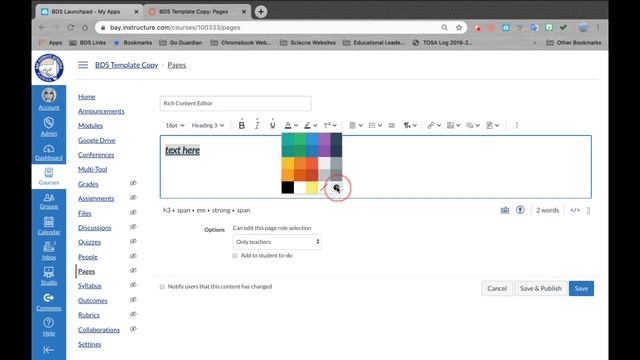This screenshot has width=640, height=360.
Task: Click the bullet list icon
Action: tap(372, 125)
